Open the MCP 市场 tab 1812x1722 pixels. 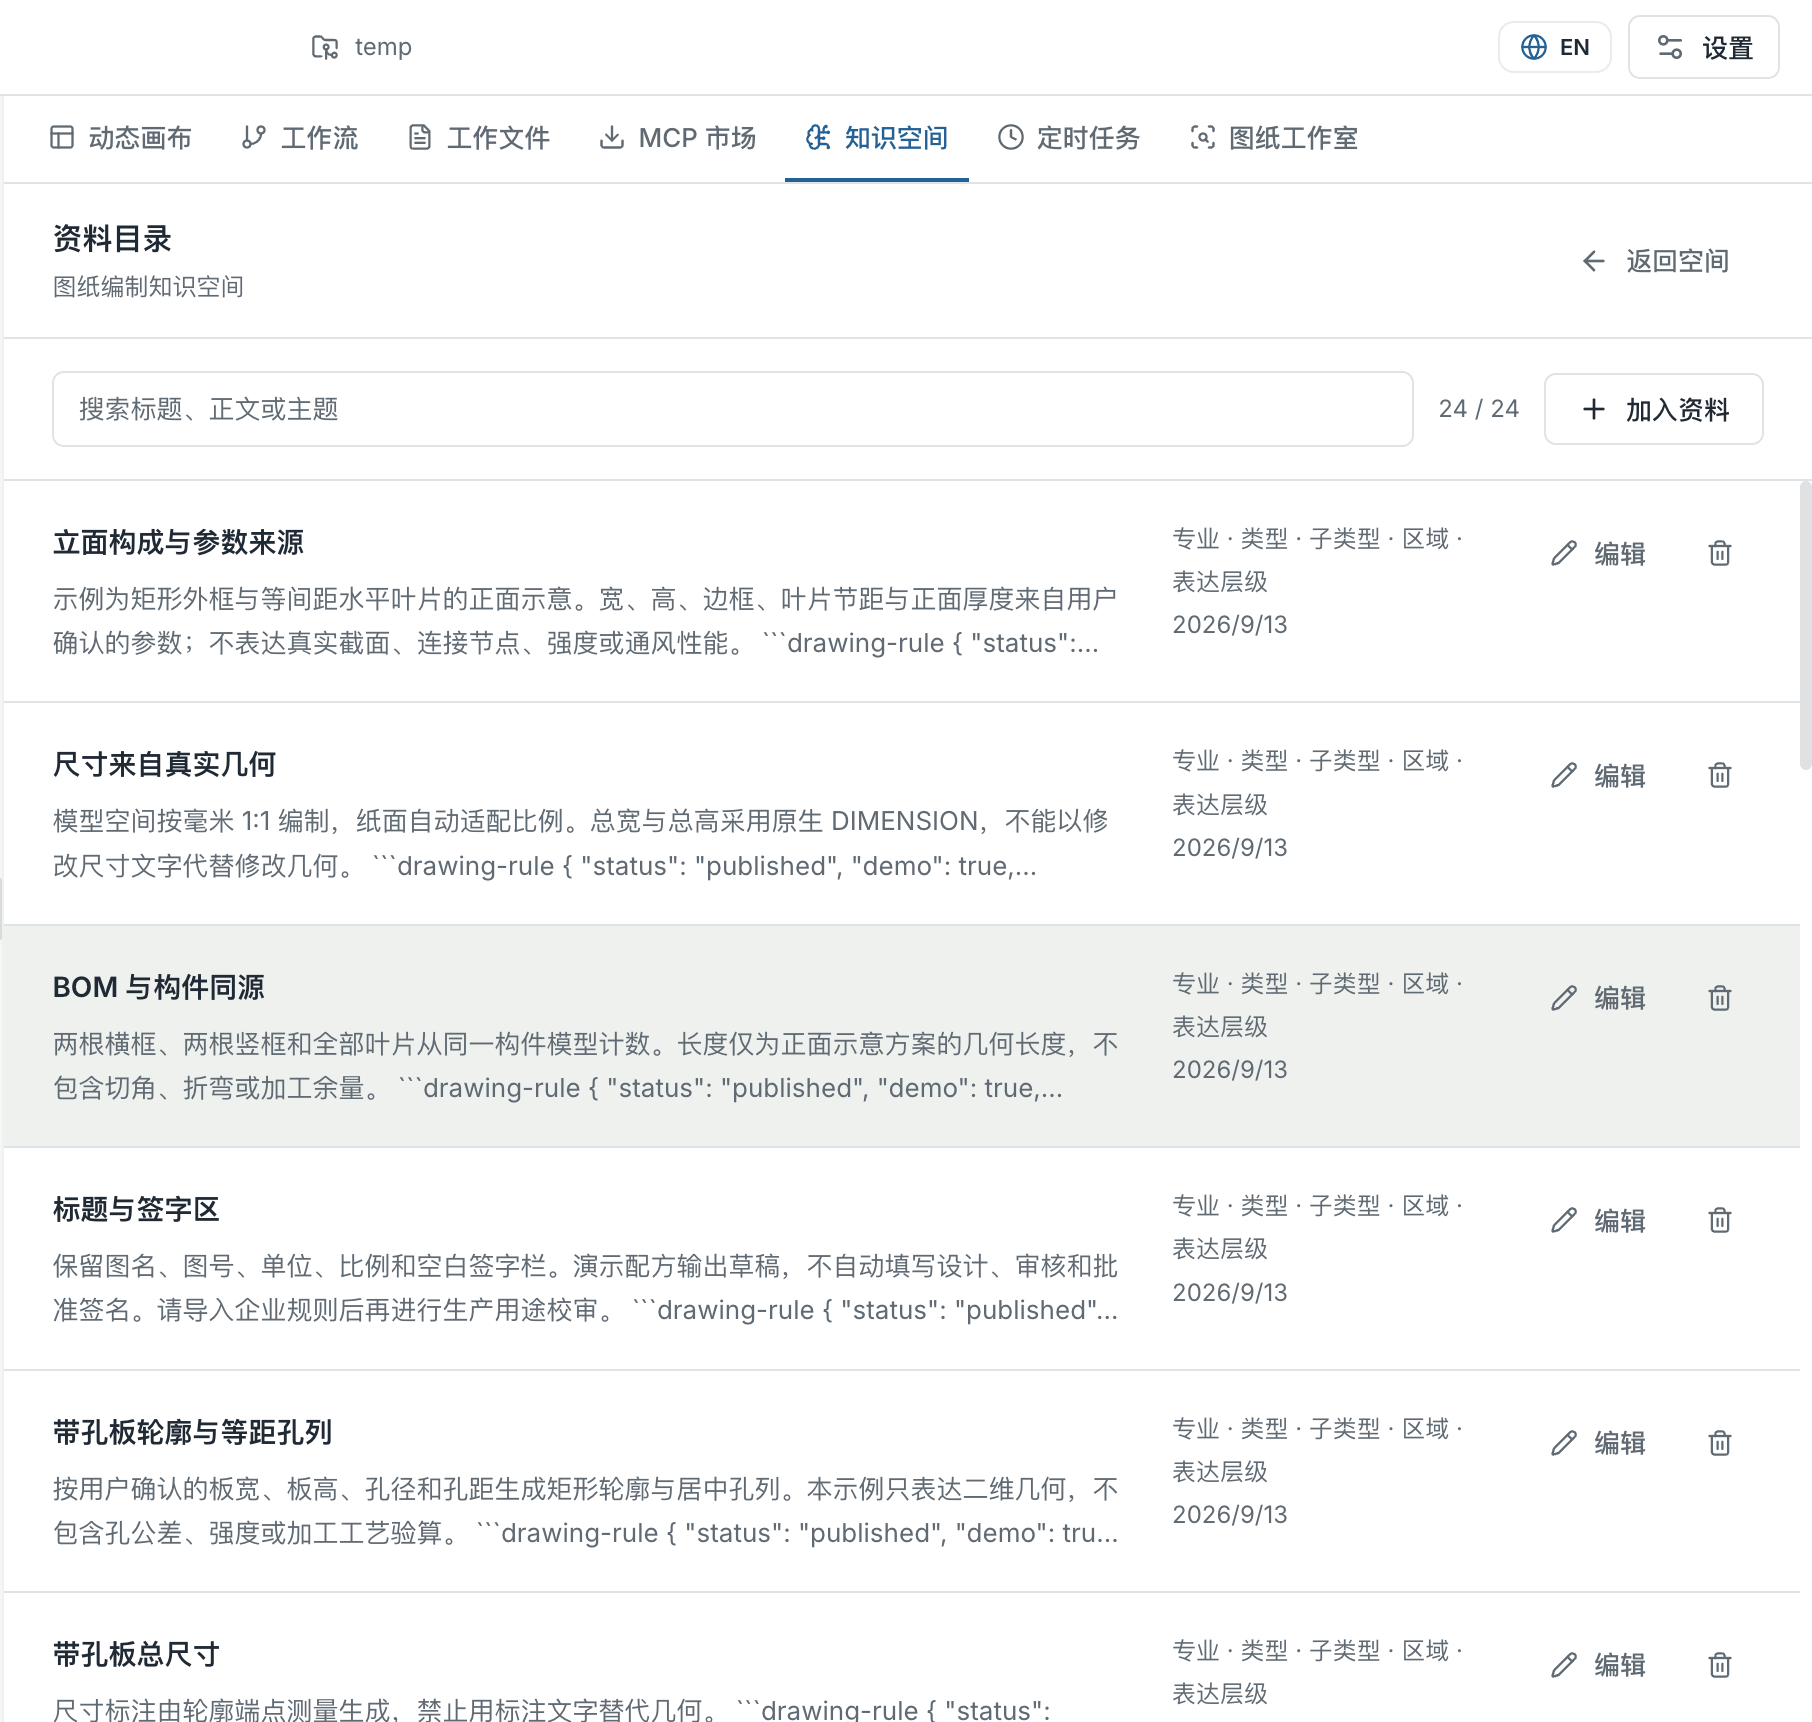678,138
